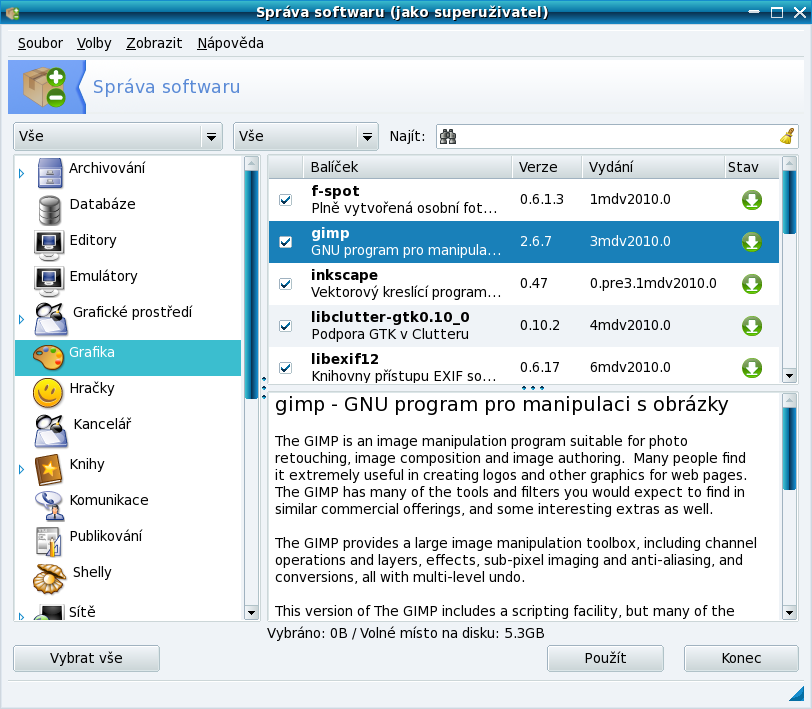The image size is (812, 709).
Task: Open the second Vše filter dropdown
Action: pyautogui.click(x=306, y=137)
